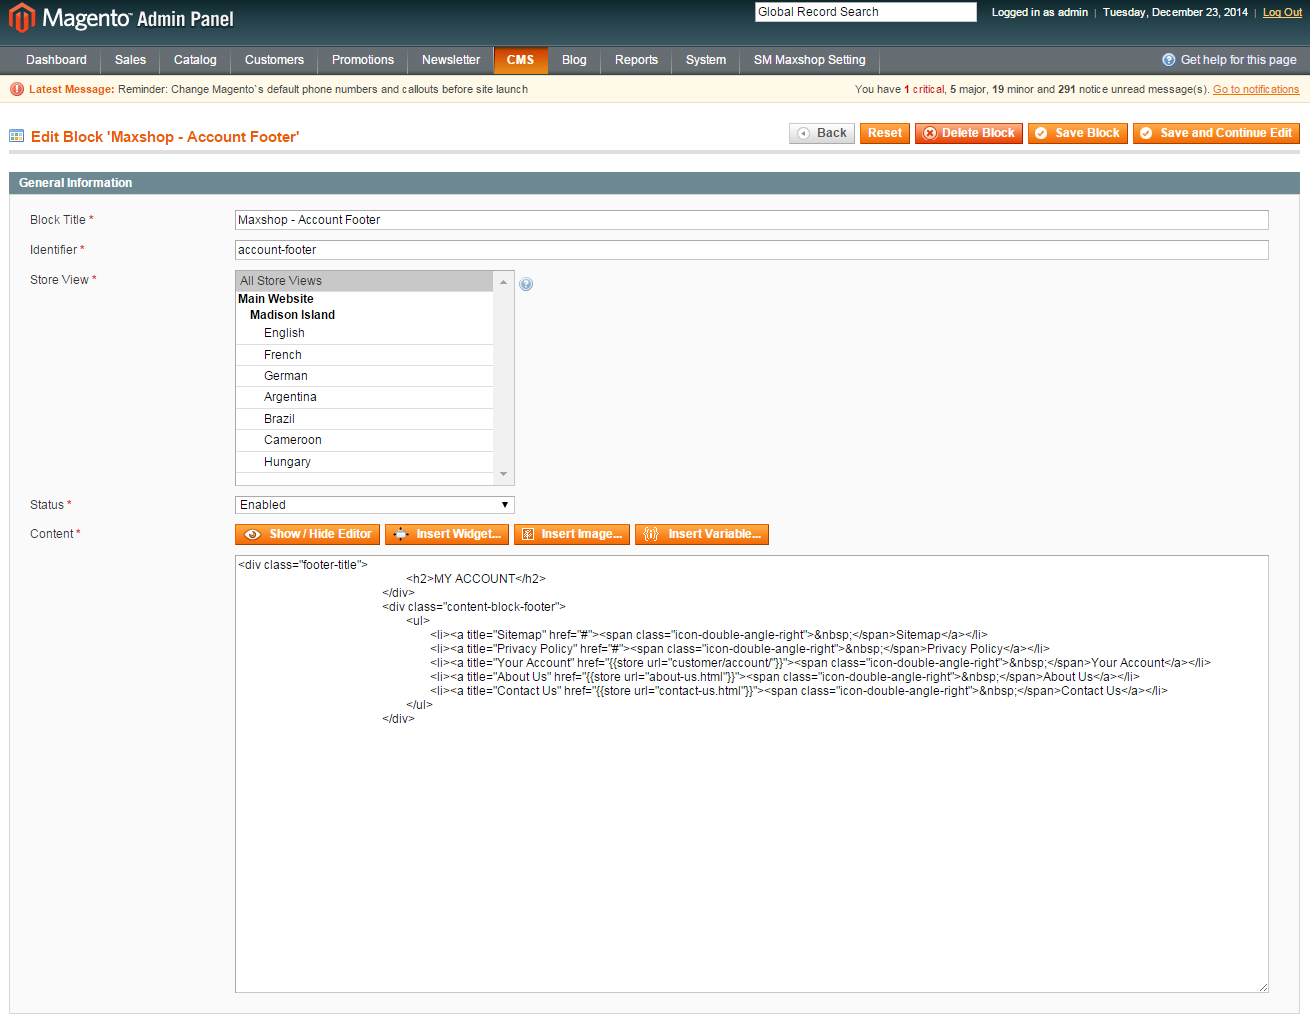The image size is (1310, 1022).
Task: Open the Promotions menu
Action: click(363, 60)
